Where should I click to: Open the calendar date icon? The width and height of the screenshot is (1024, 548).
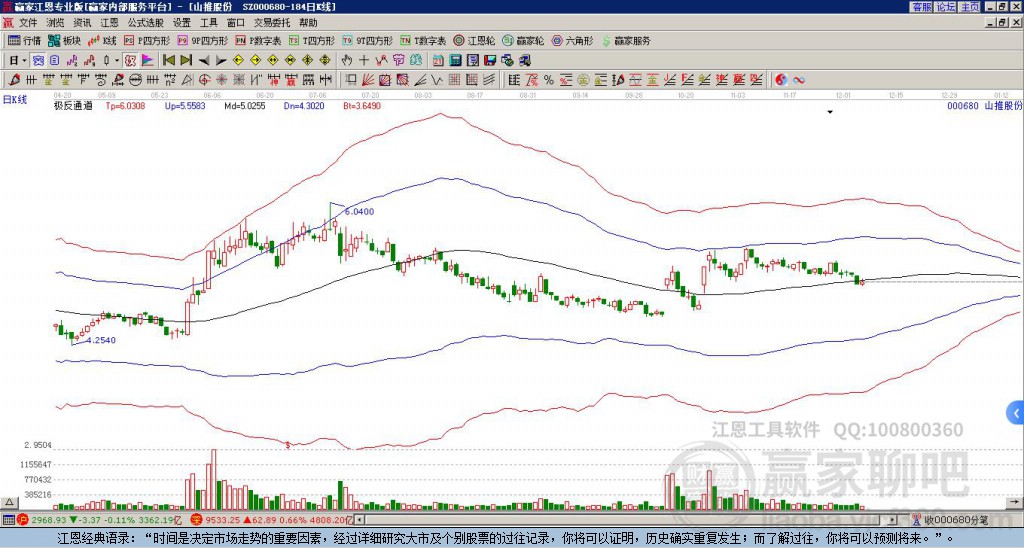[x=438, y=61]
